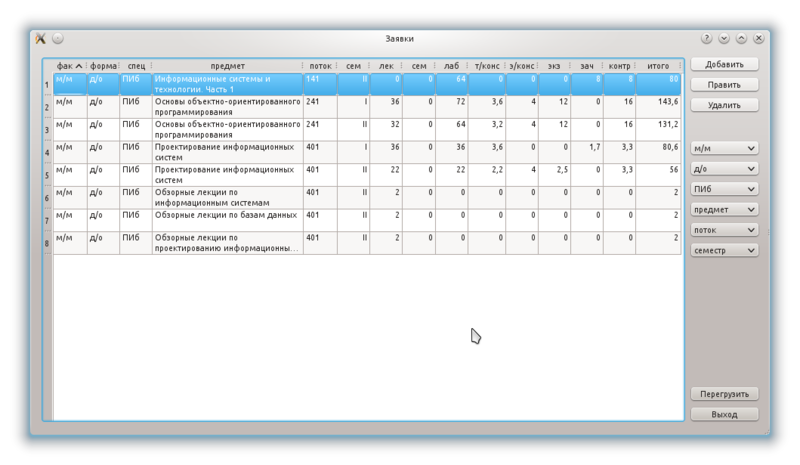
Task: Select 'Информационные системы и технологии. Часть 1' cell
Action: (x=228, y=84)
